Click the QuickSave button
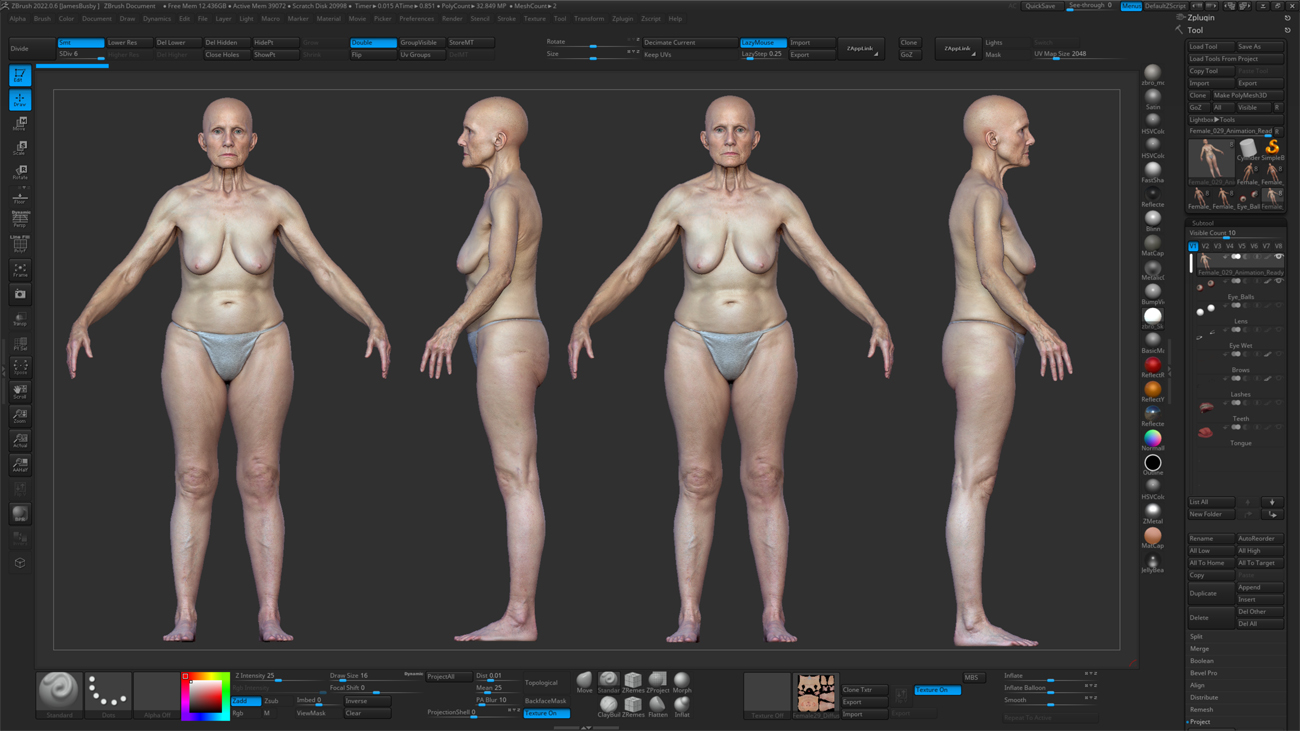1300x731 pixels. click(1040, 6)
